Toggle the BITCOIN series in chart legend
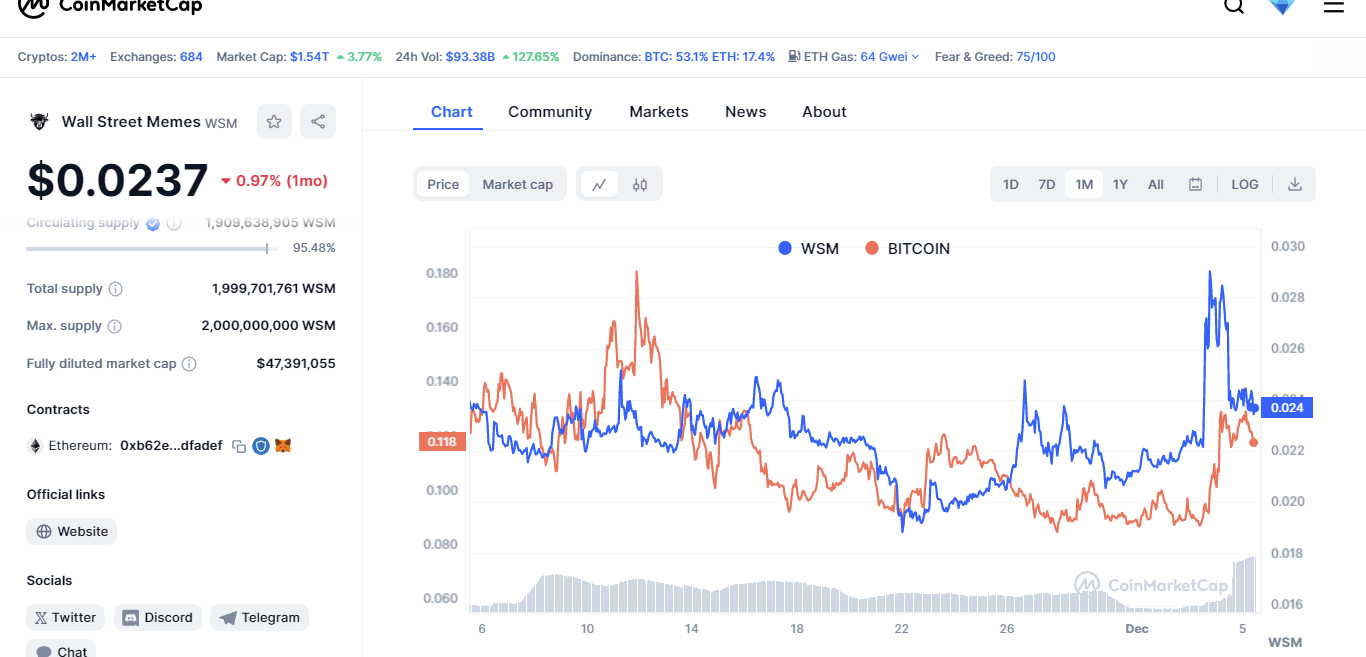1366x657 pixels. point(907,249)
